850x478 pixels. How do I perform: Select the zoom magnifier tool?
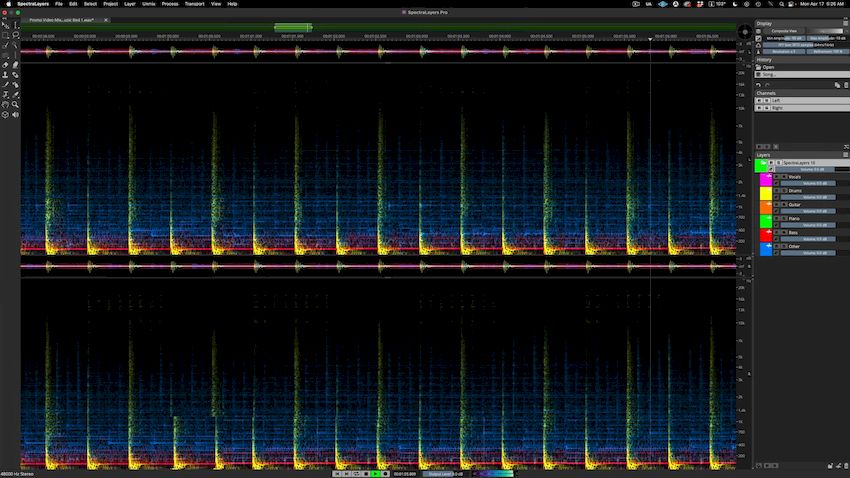[15, 104]
